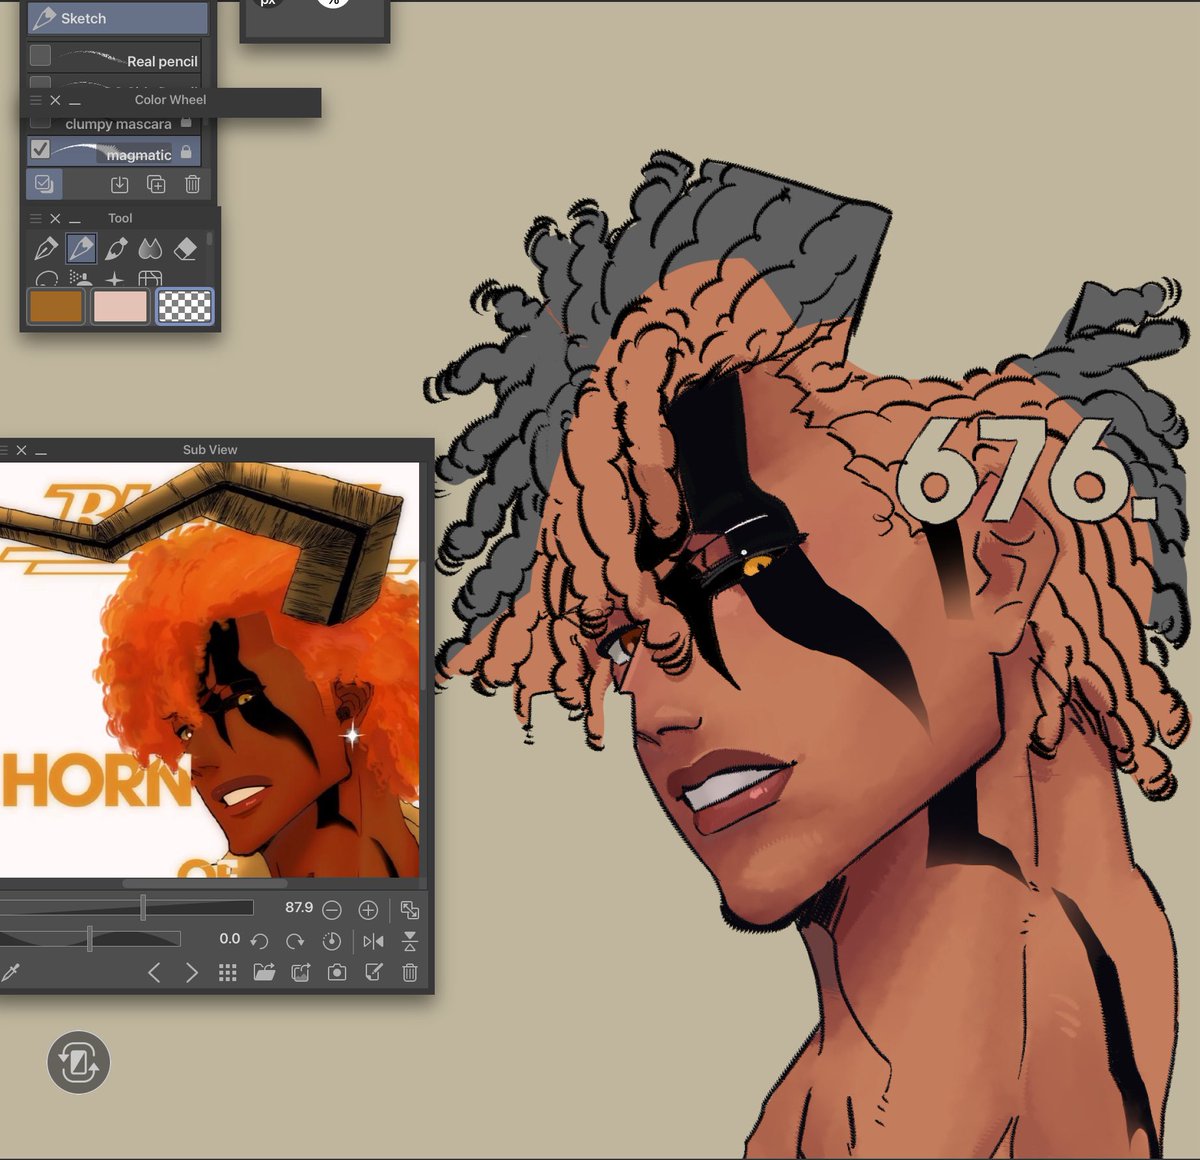The width and height of the screenshot is (1200, 1160).
Task: Import image from folder into Sub View
Action: coord(264,972)
